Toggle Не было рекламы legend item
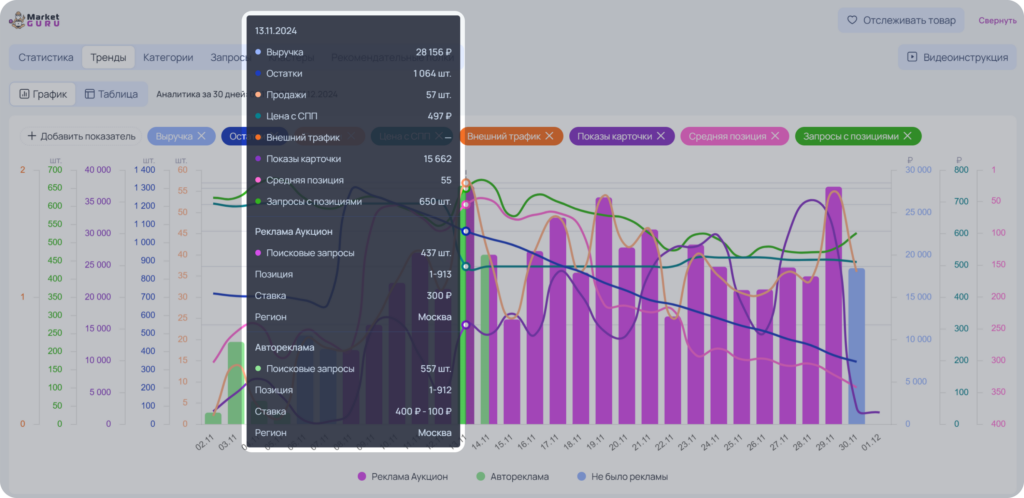Viewport: 1024px width, 498px height. pyautogui.click(x=622, y=476)
